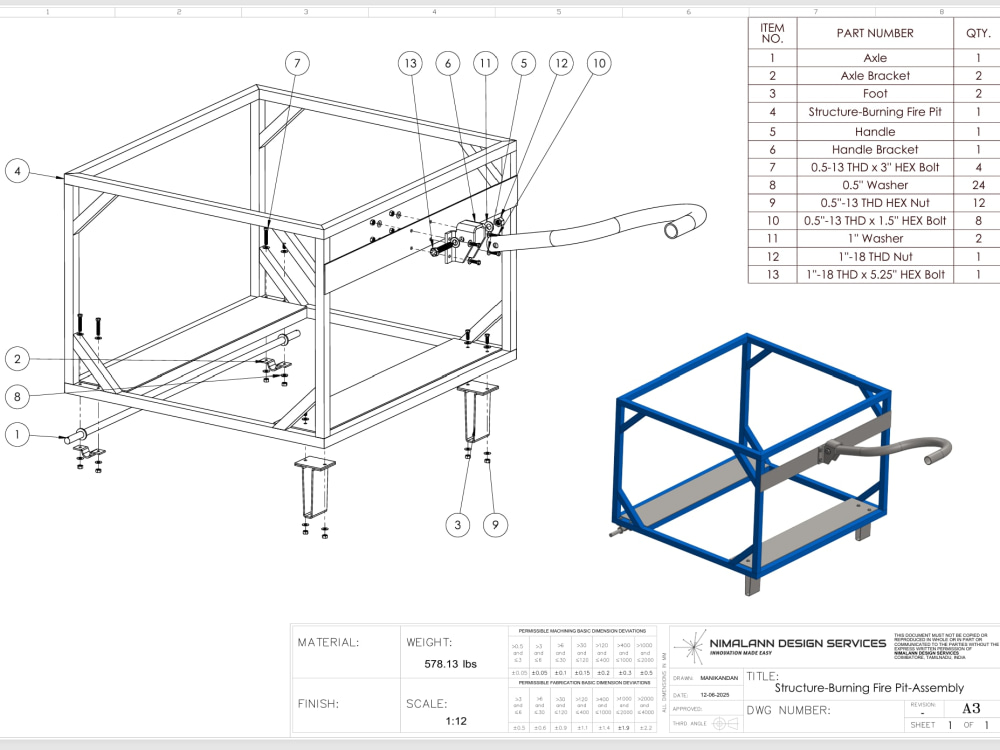This screenshot has width=1000, height=750.
Task: Click the '1:12' scale value
Action: (456, 721)
